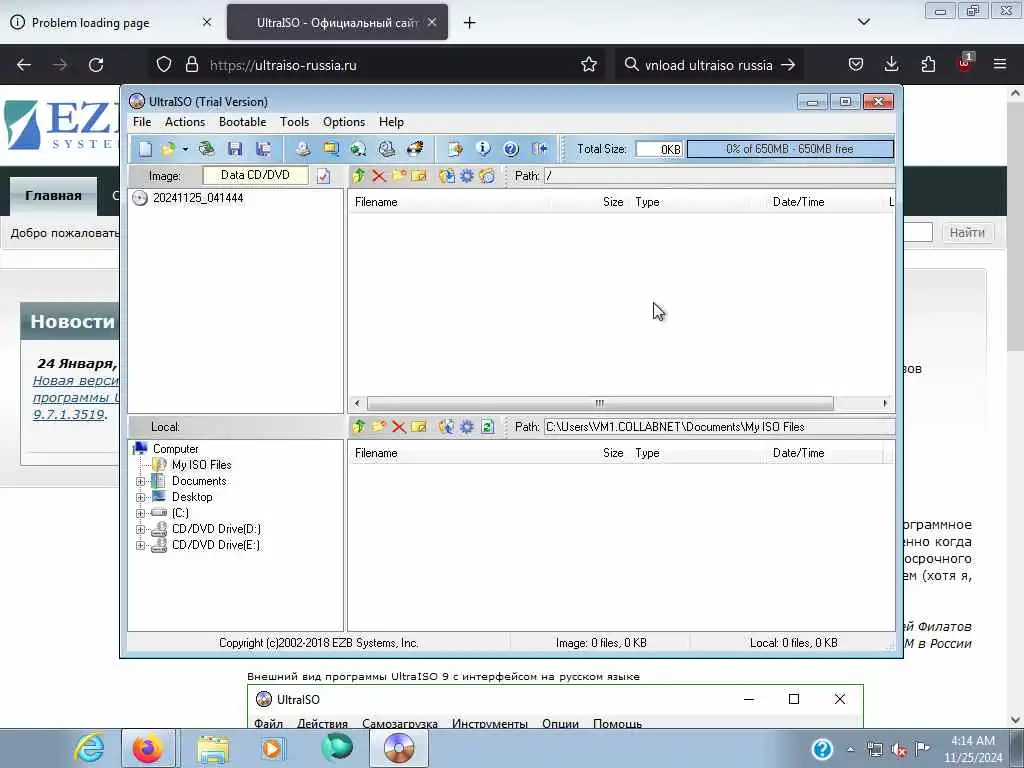Select image root 20241125_041444
This screenshot has height=768, width=1024.
198,198
